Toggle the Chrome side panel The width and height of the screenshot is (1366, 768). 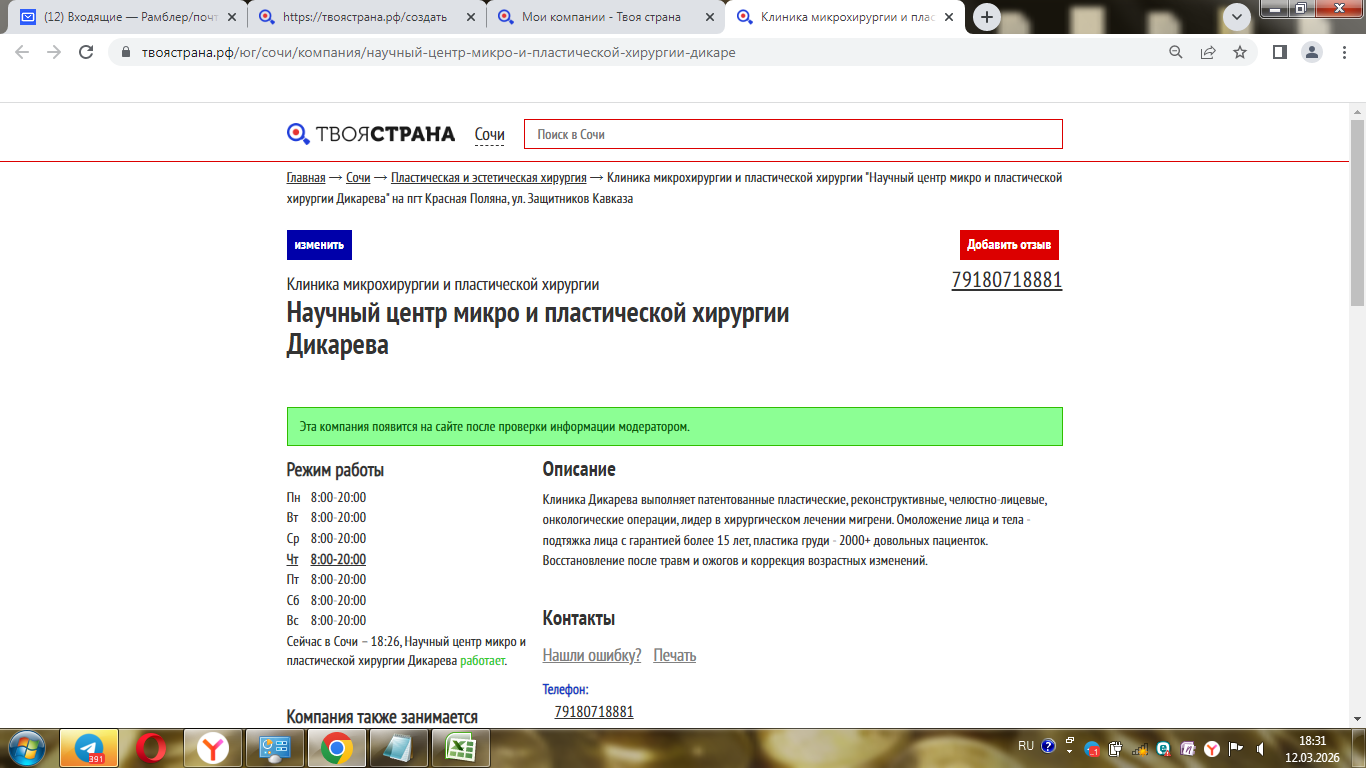1279,52
